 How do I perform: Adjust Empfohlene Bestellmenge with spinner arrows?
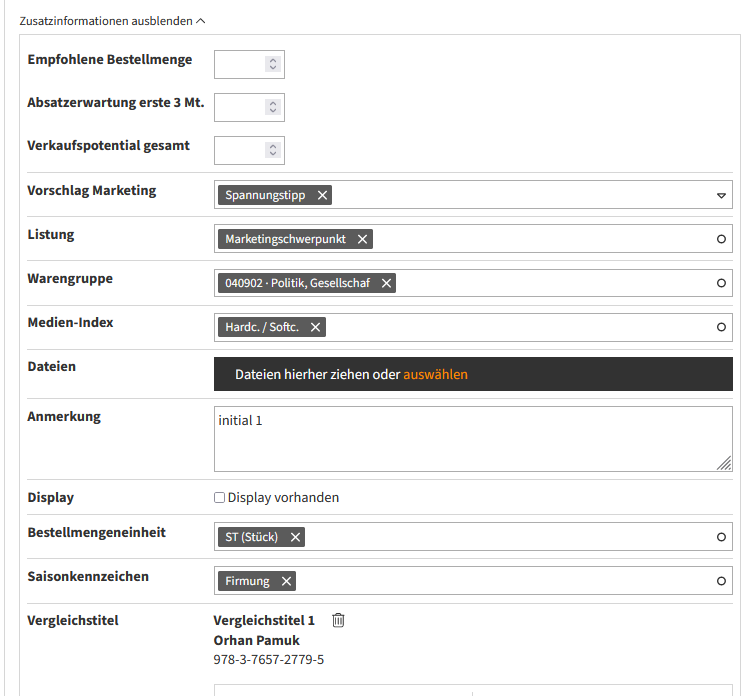point(272,64)
